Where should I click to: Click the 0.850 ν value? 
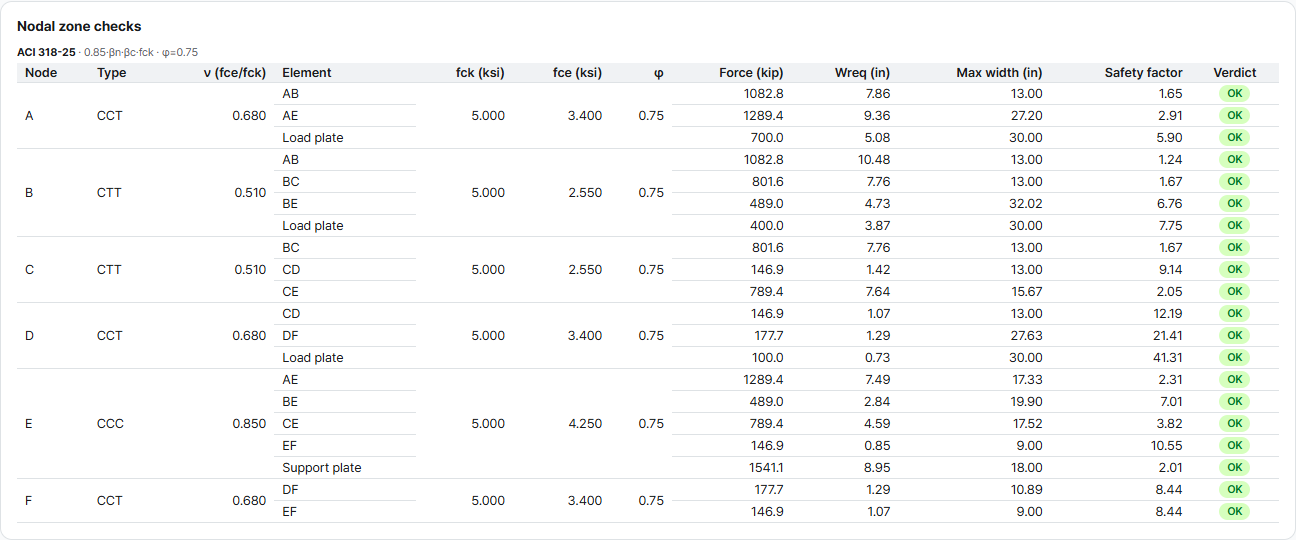(249, 424)
